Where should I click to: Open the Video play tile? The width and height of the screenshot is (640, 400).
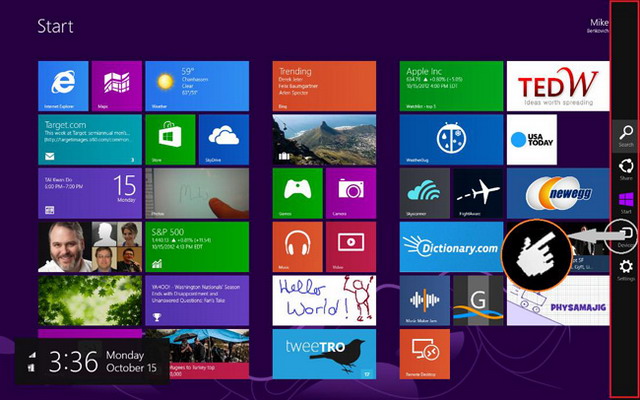351,247
